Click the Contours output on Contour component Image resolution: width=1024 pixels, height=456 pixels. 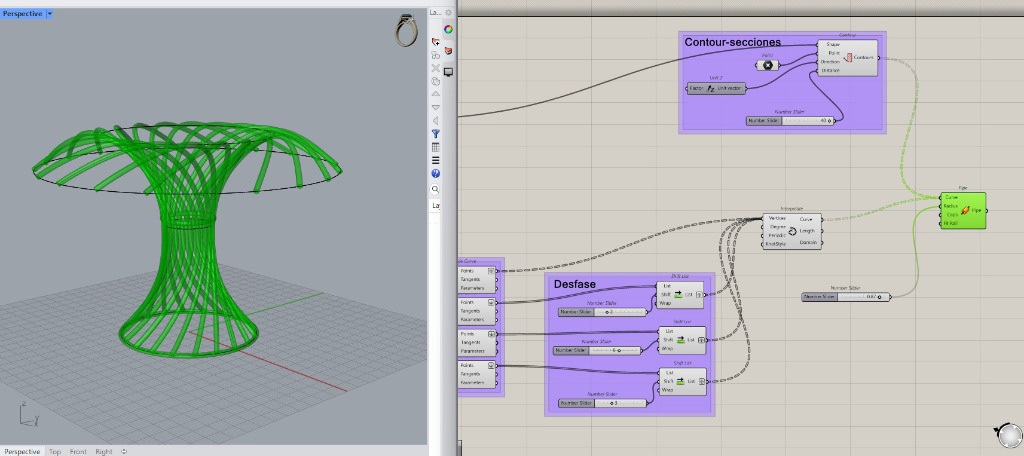tap(864, 57)
